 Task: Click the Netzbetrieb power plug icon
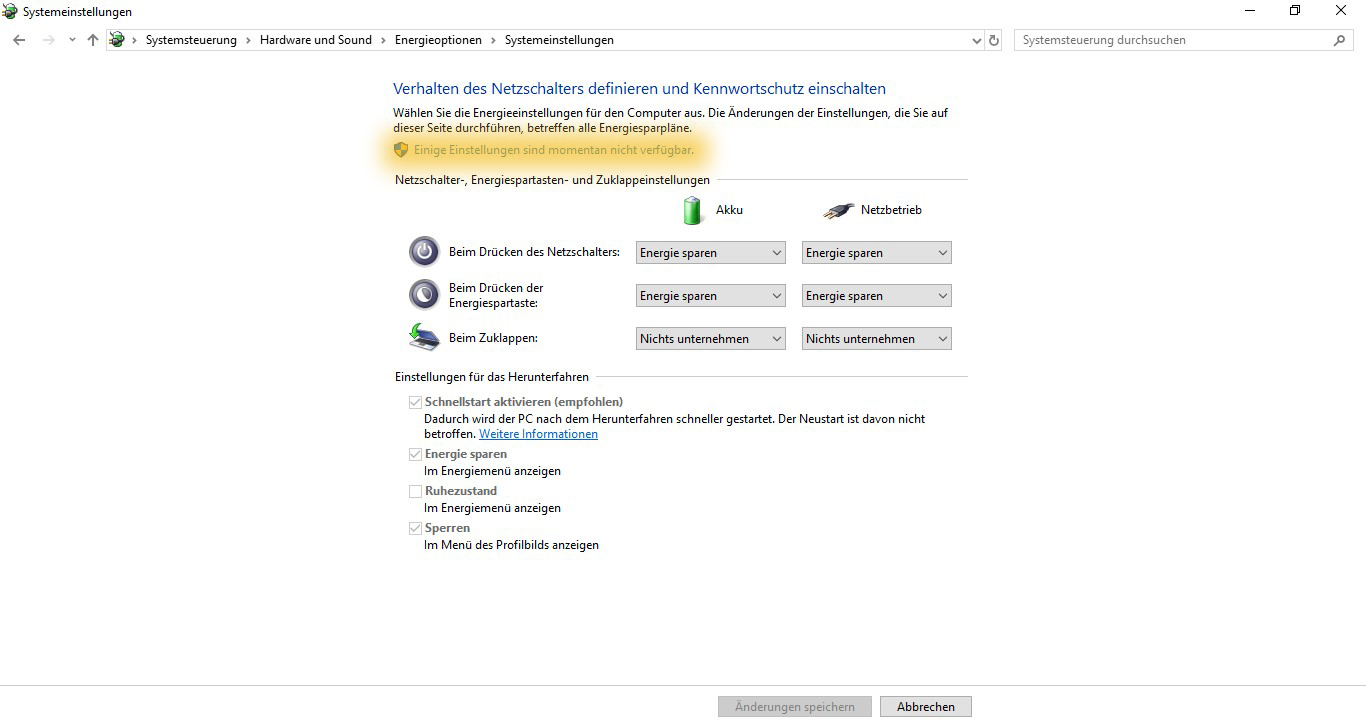pos(838,211)
